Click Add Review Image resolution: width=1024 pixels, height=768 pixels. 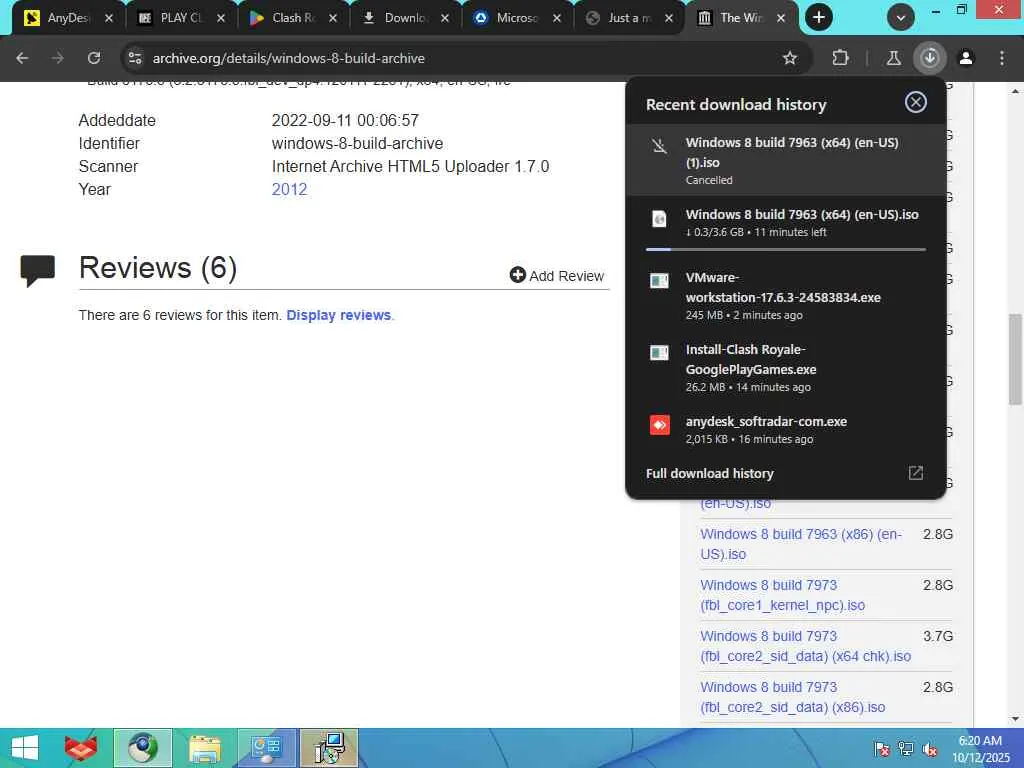[x=557, y=276]
